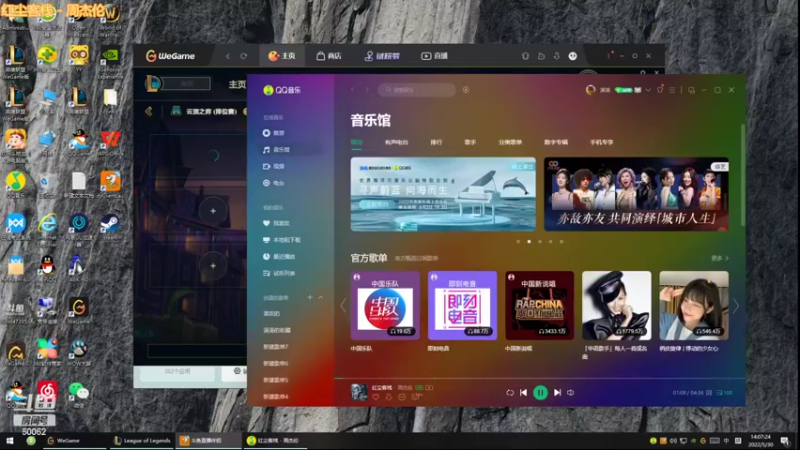Show next official playlists with right arrow
Viewport: 800px width, 450px height.
coord(736,306)
